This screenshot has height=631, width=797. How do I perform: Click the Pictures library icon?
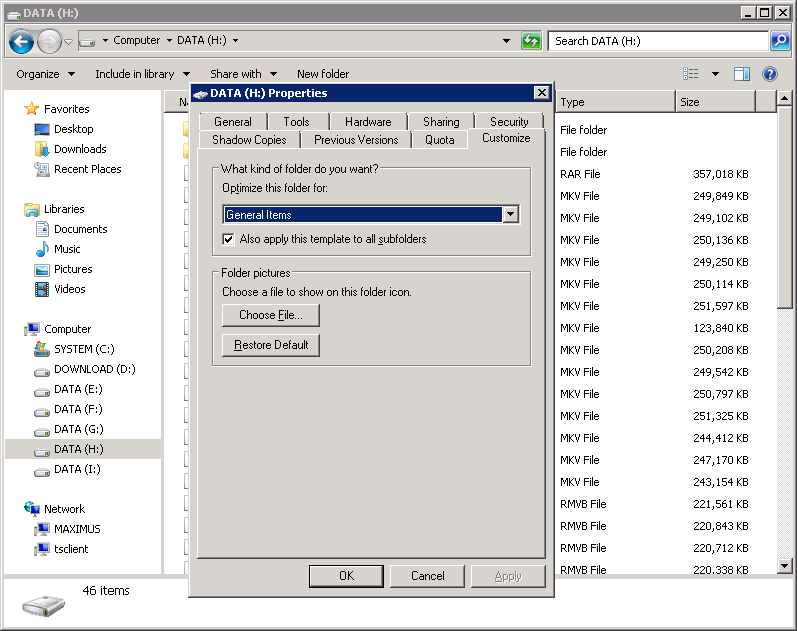pos(42,269)
